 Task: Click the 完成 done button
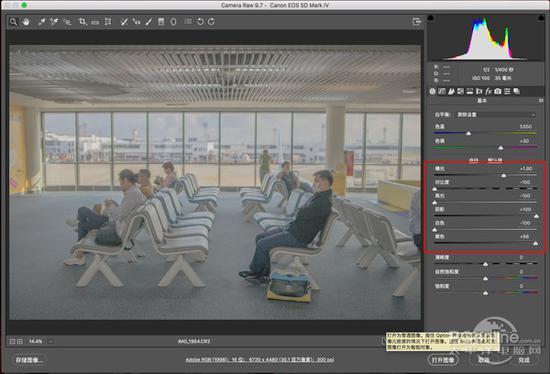[x=524, y=360]
